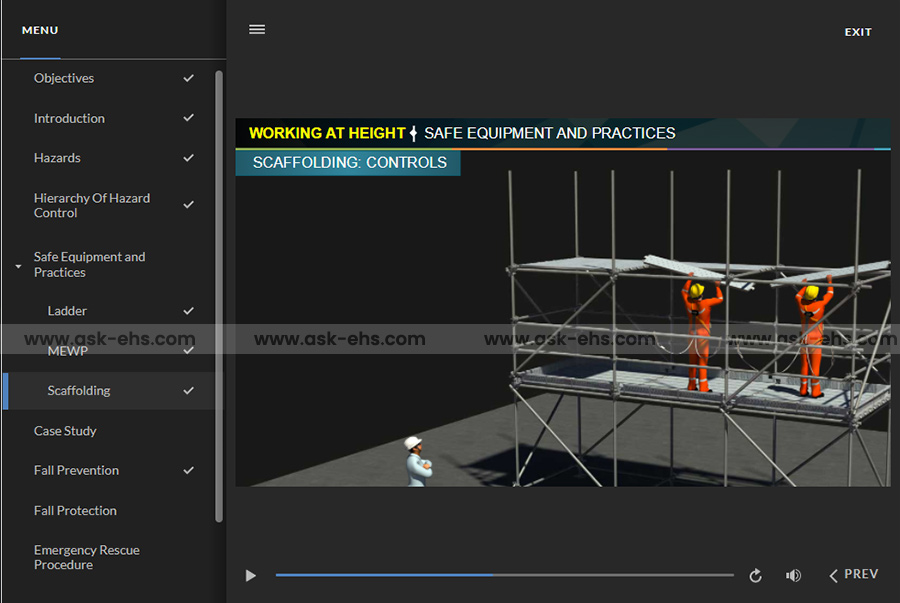Click the checkmark beside Fall Prevention
The image size is (900, 603).
[x=188, y=470]
